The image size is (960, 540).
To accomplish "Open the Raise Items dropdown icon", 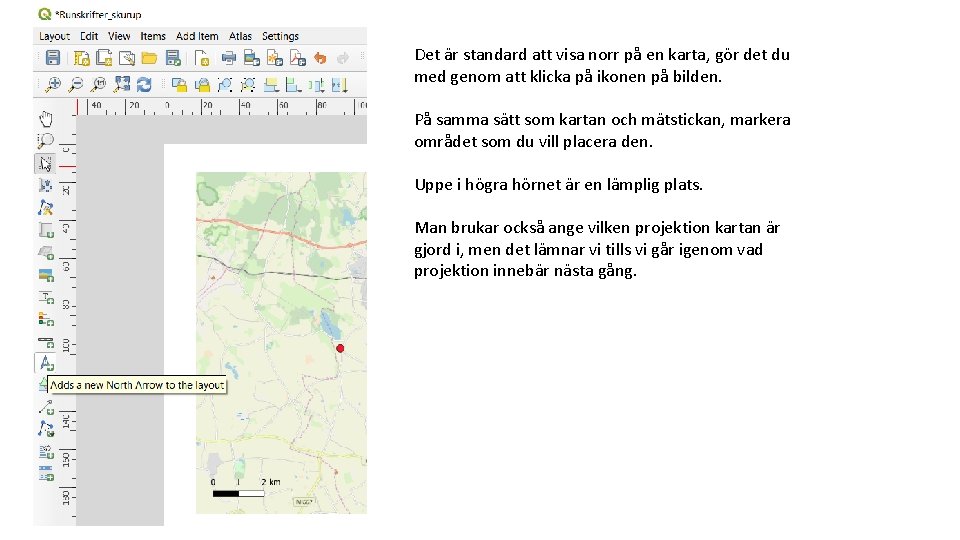I will [271, 84].
